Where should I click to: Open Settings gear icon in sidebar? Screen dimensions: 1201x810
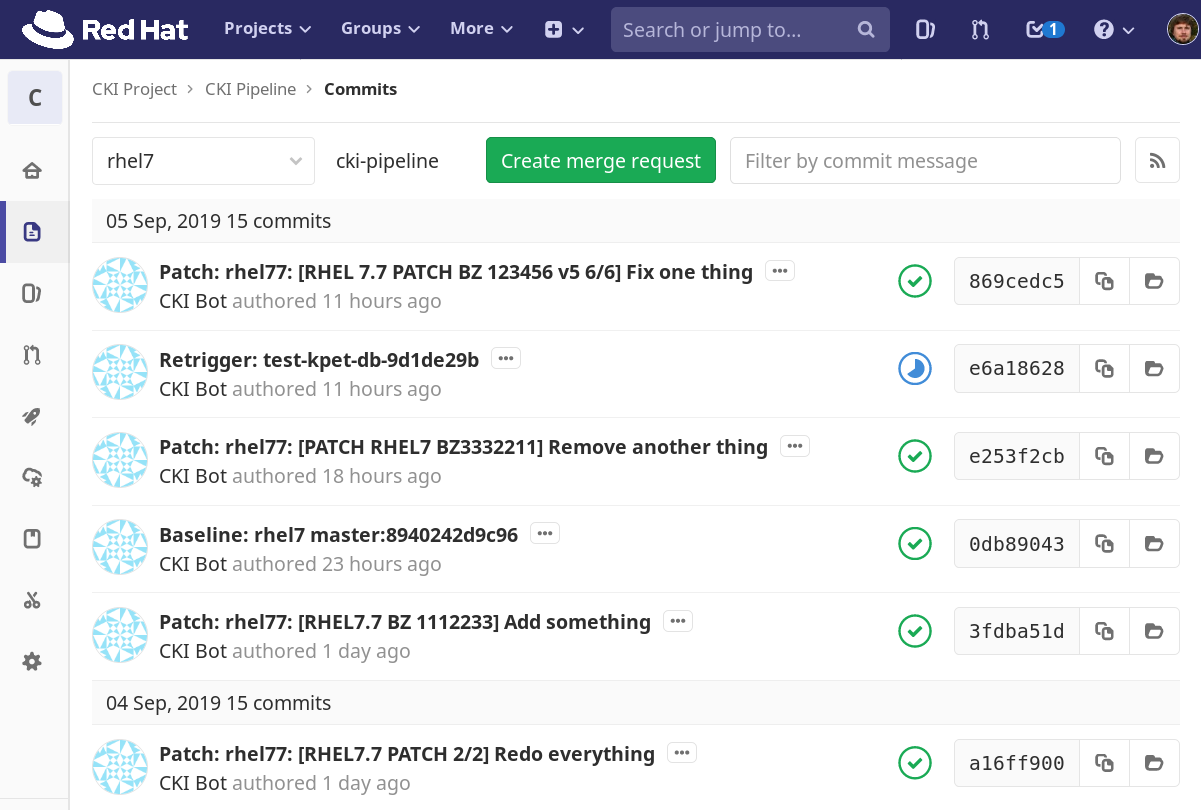coord(32,662)
